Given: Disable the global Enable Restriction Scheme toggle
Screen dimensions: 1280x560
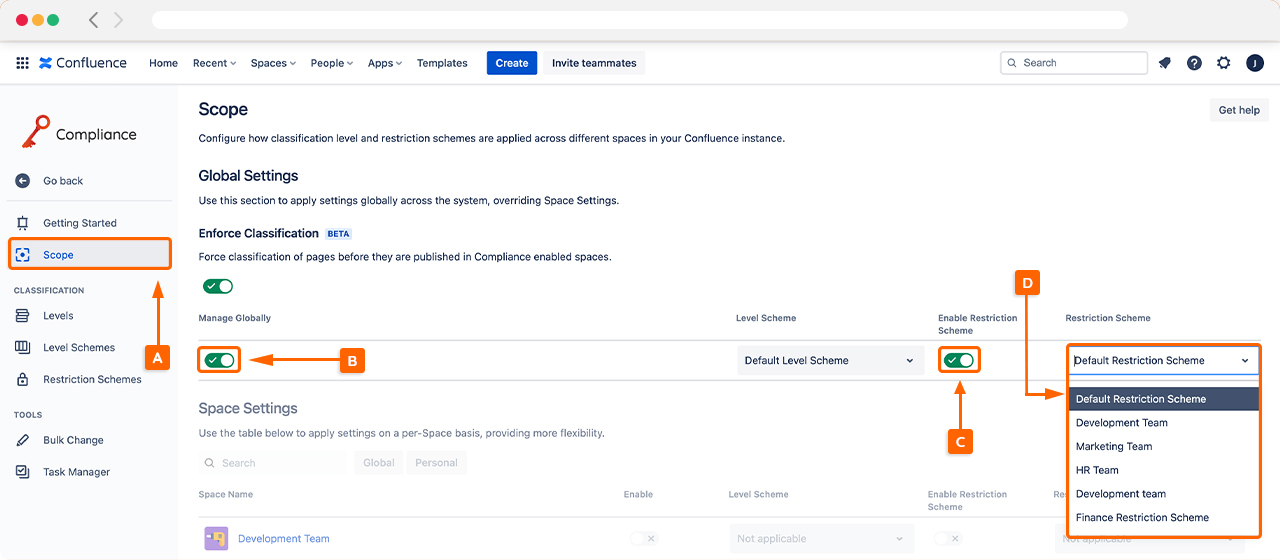Looking at the screenshot, I should click(959, 360).
